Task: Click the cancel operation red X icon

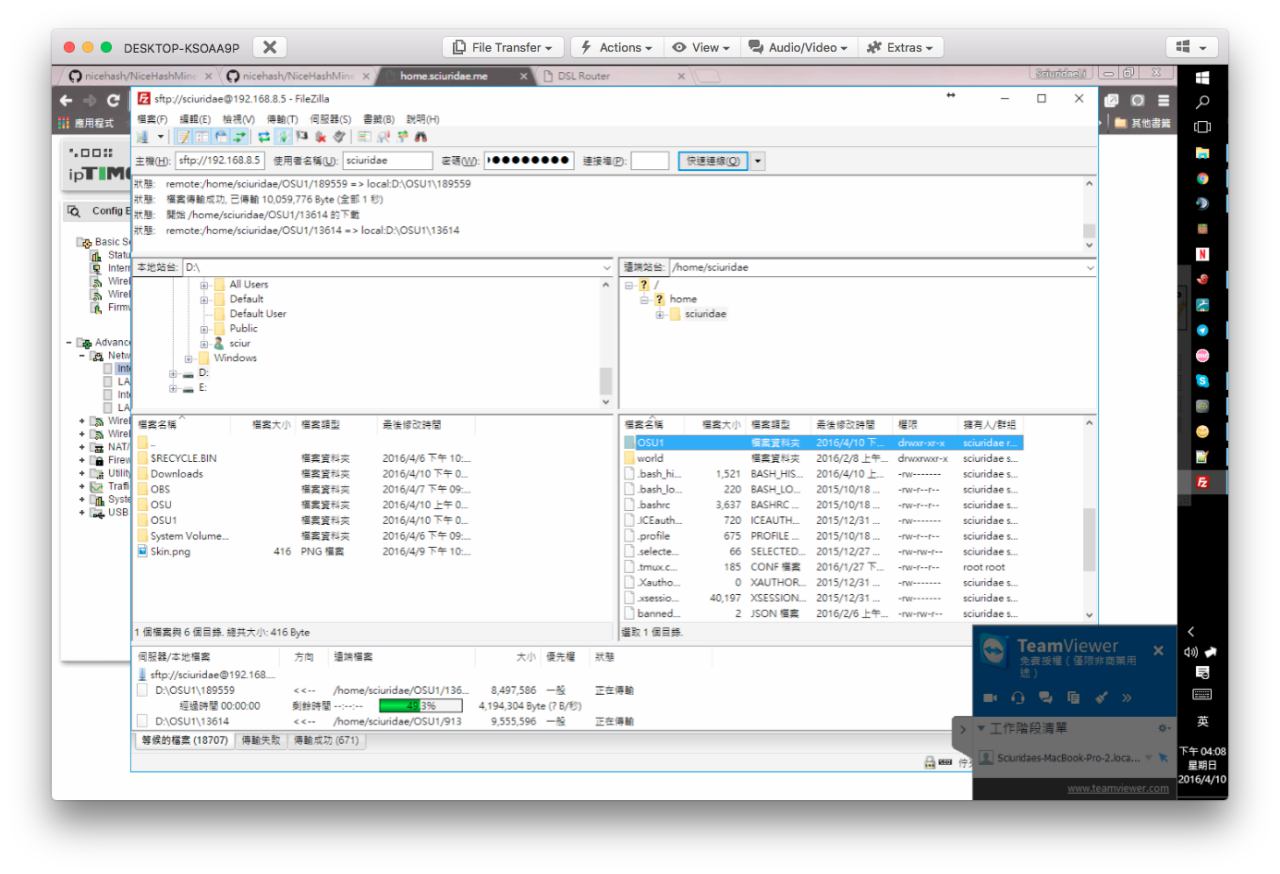Action: pos(320,137)
